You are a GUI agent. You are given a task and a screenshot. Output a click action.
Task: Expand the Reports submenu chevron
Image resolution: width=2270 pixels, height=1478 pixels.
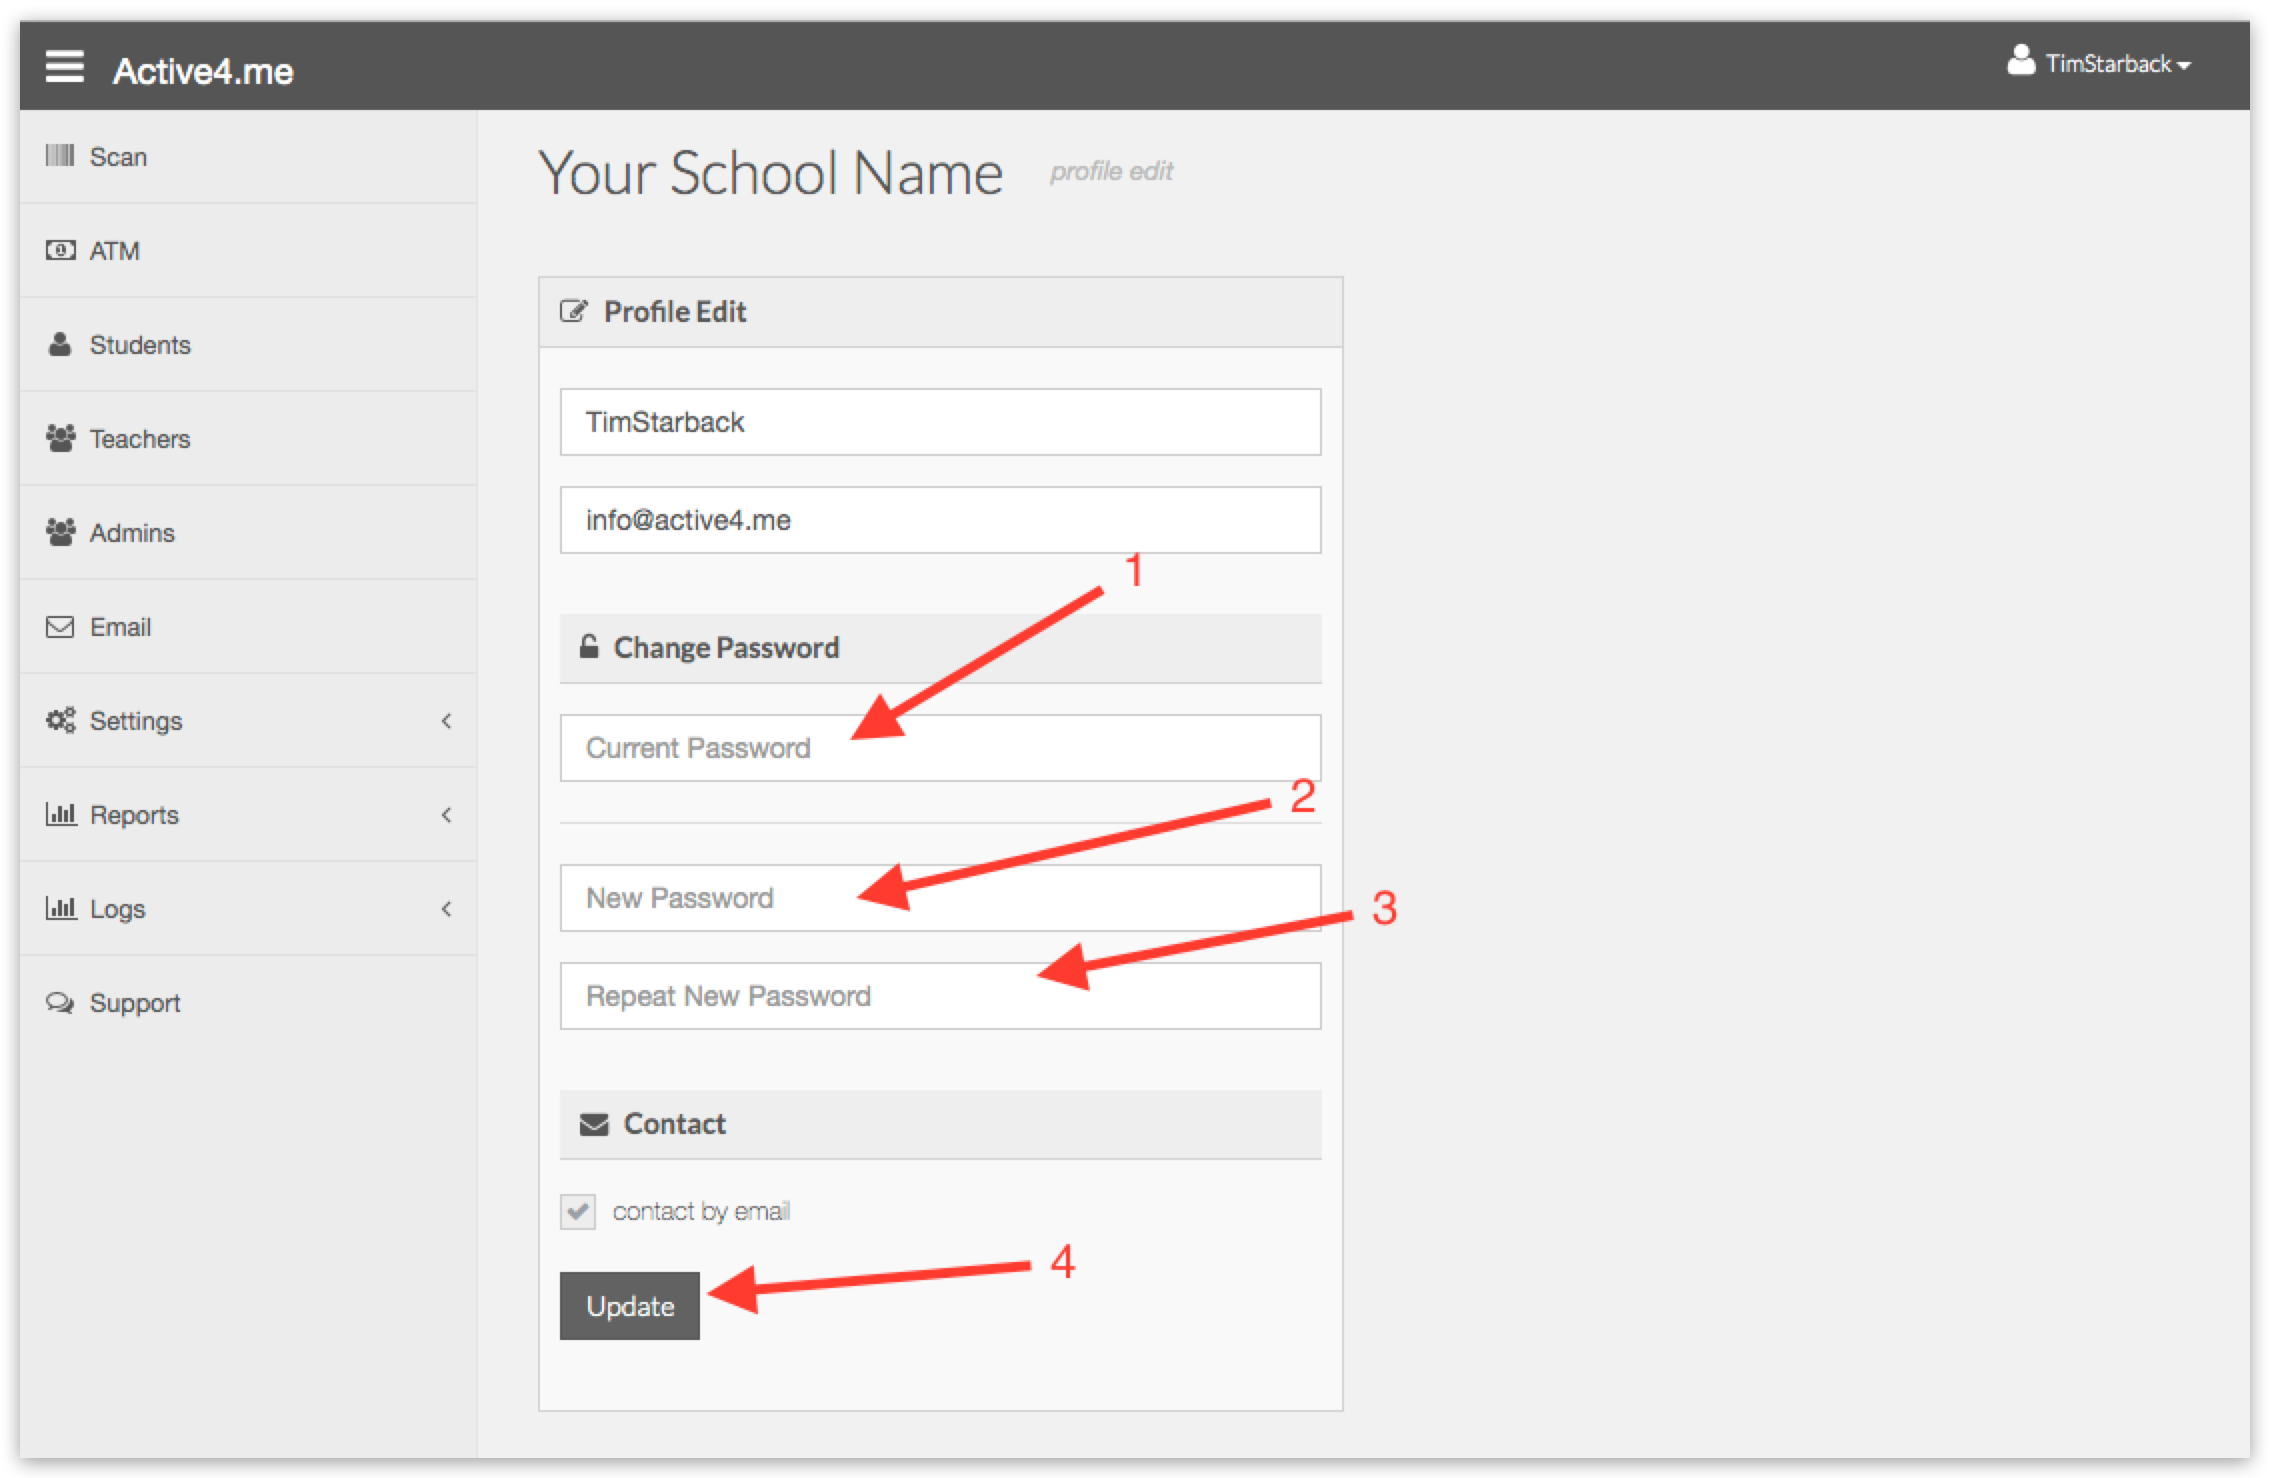coord(446,815)
